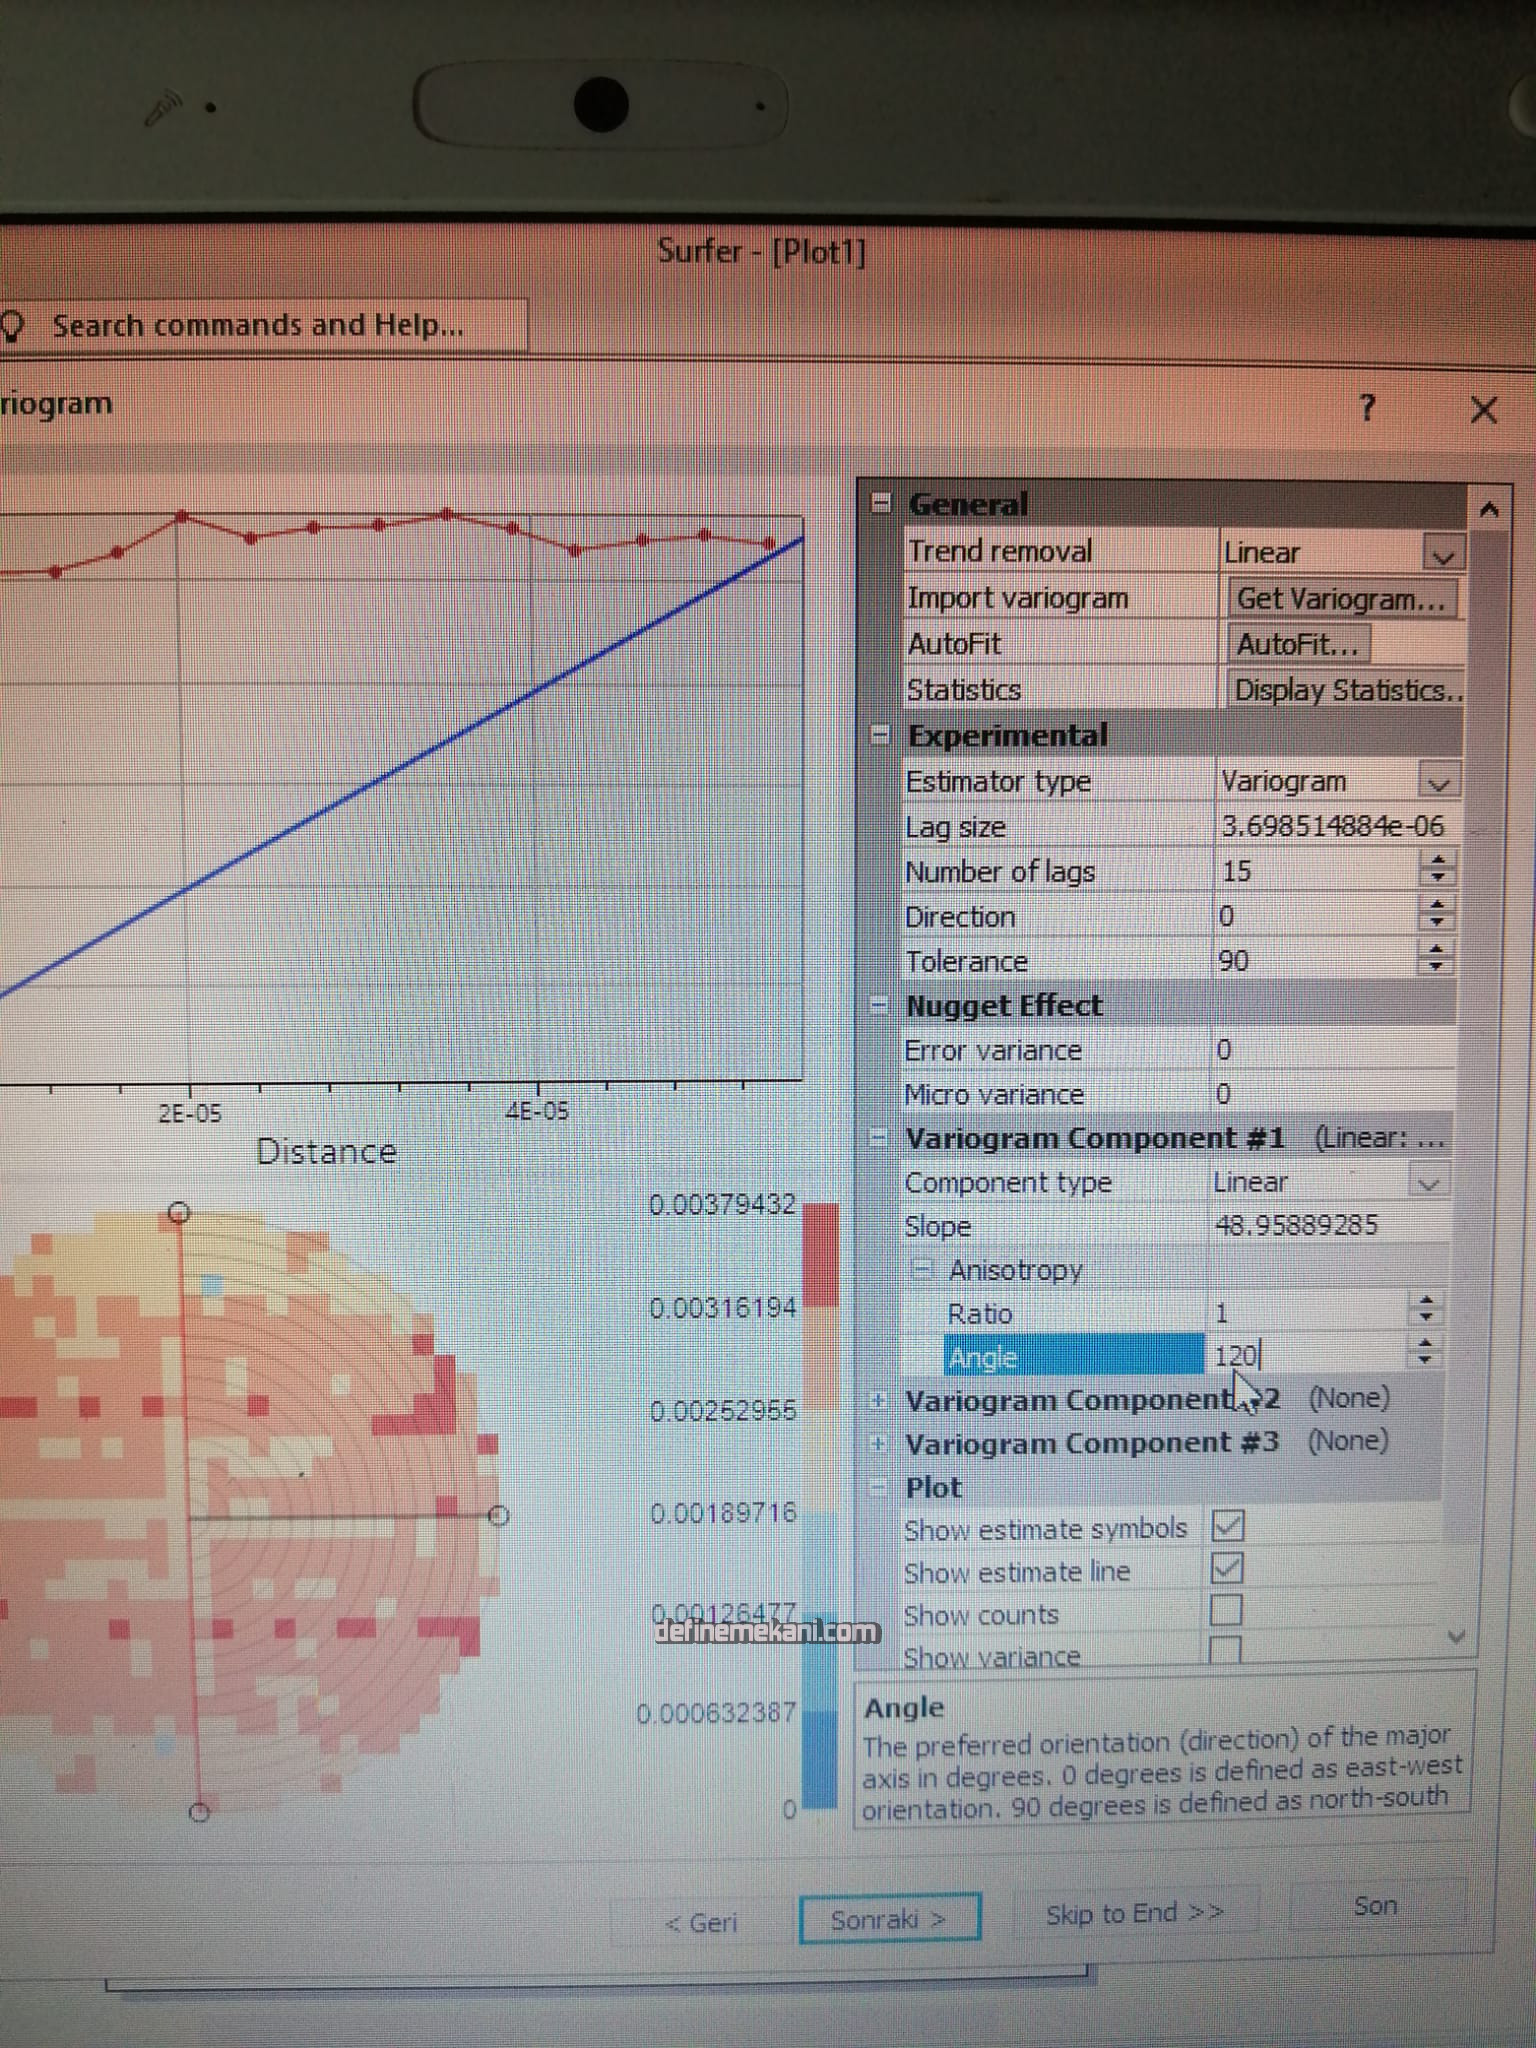
Task: Click the Get Variogram button
Action: point(1340,599)
